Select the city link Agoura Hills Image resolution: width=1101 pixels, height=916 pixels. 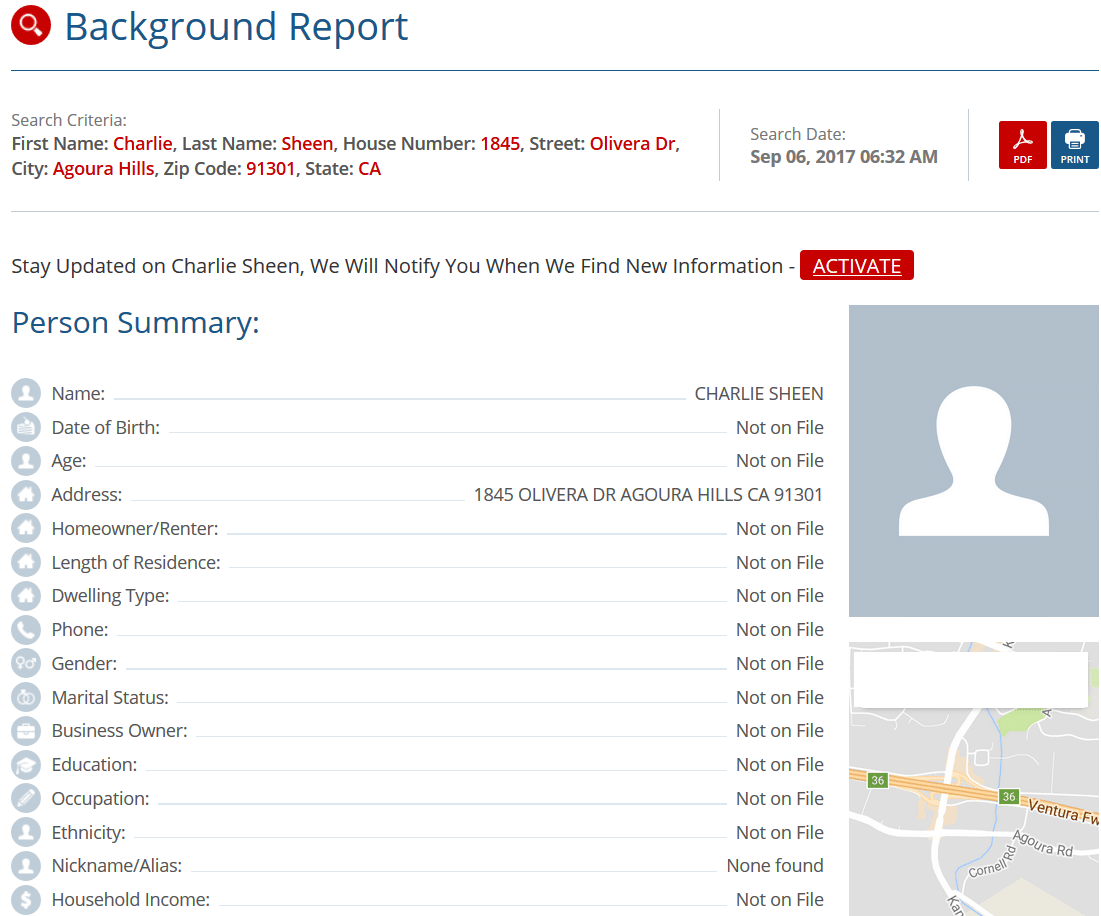click(103, 168)
